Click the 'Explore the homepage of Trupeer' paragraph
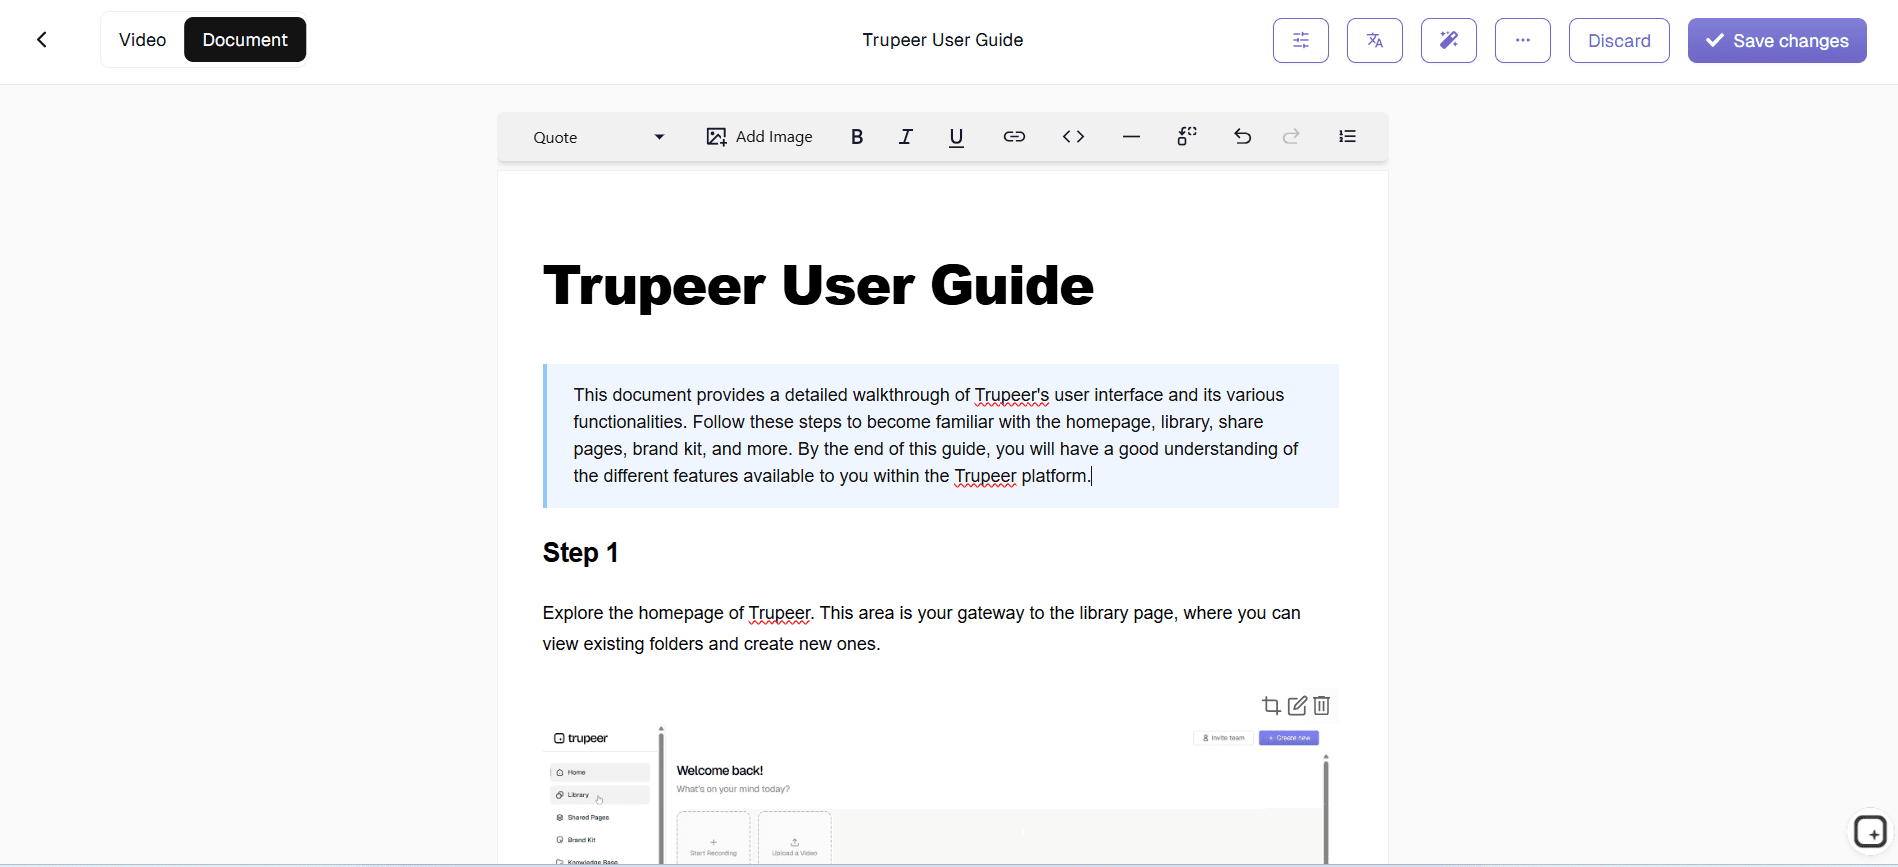The height and width of the screenshot is (867, 1898). [x=921, y=628]
